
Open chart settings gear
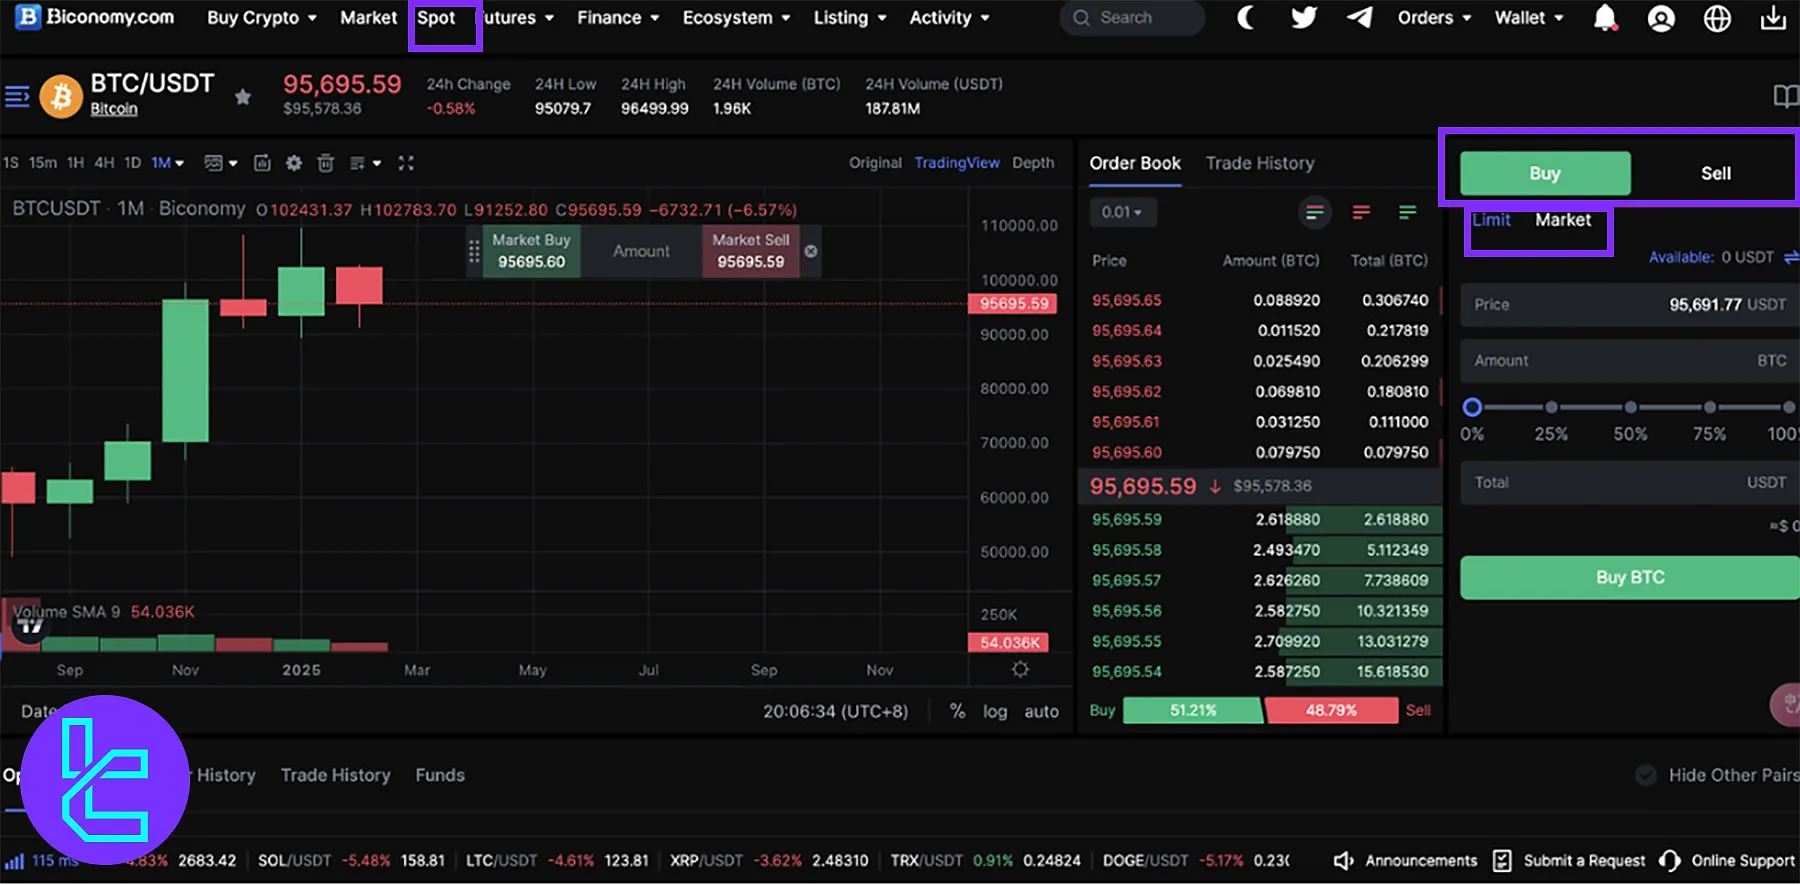(x=294, y=163)
